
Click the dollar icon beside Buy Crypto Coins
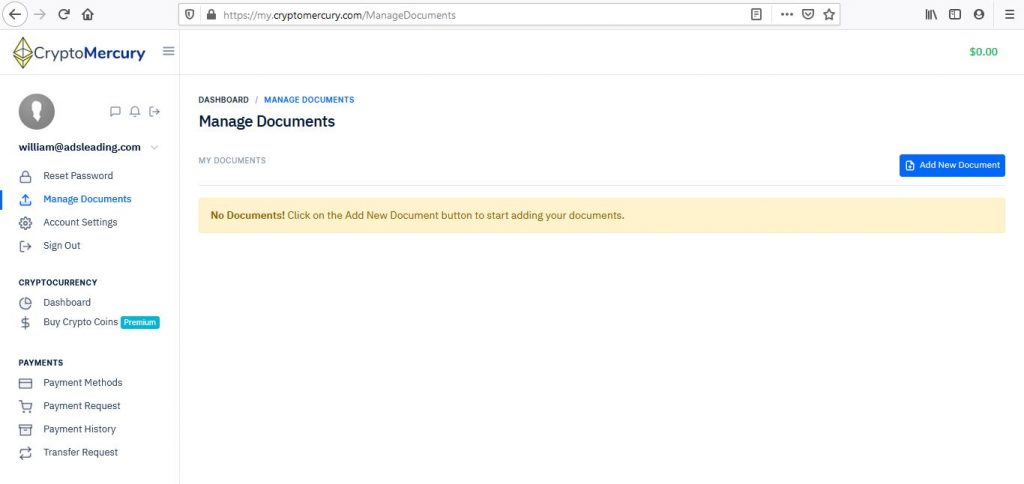point(25,323)
